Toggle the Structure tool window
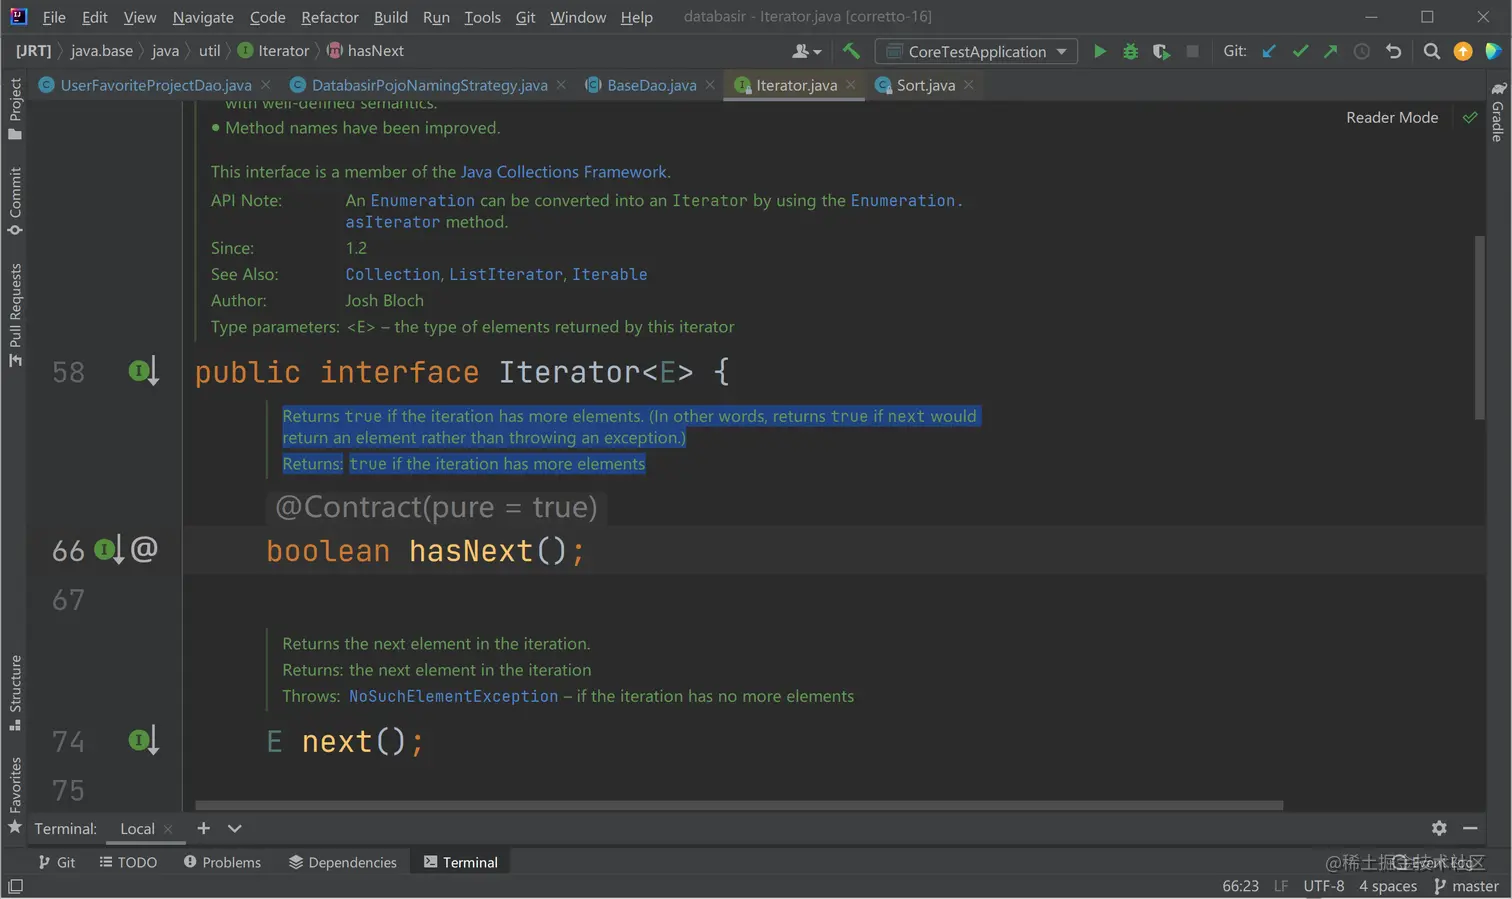1512x899 pixels. tap(15, 692)
